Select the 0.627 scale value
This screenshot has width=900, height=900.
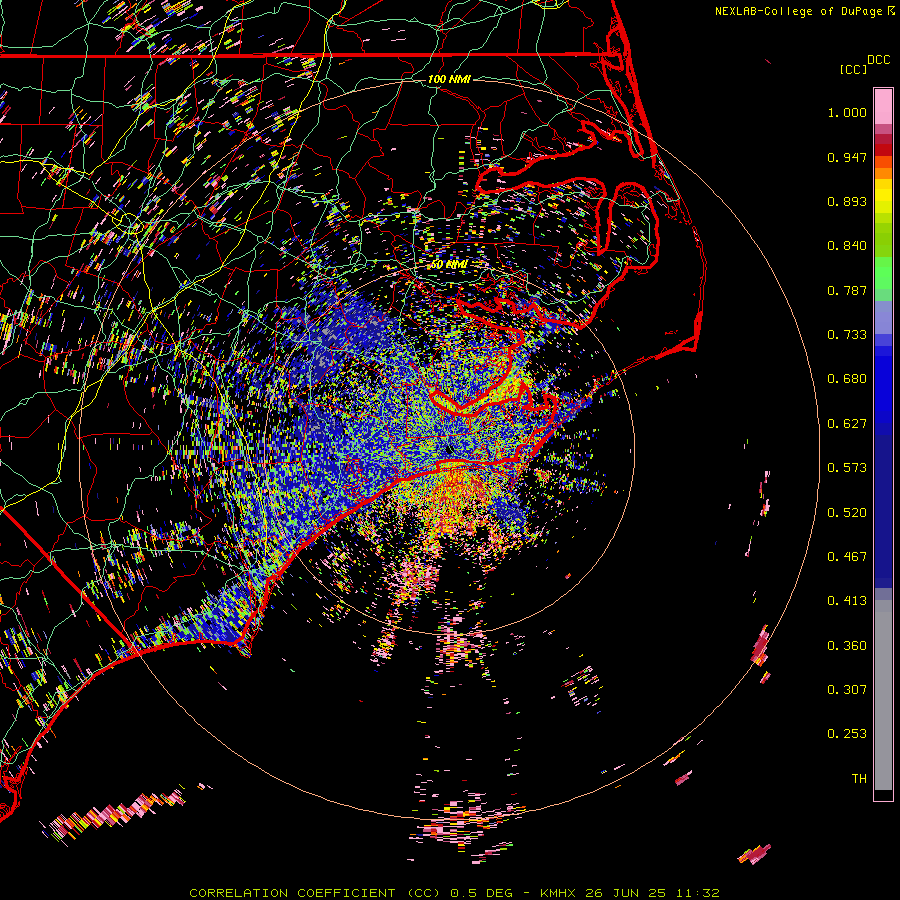[847, 424]
